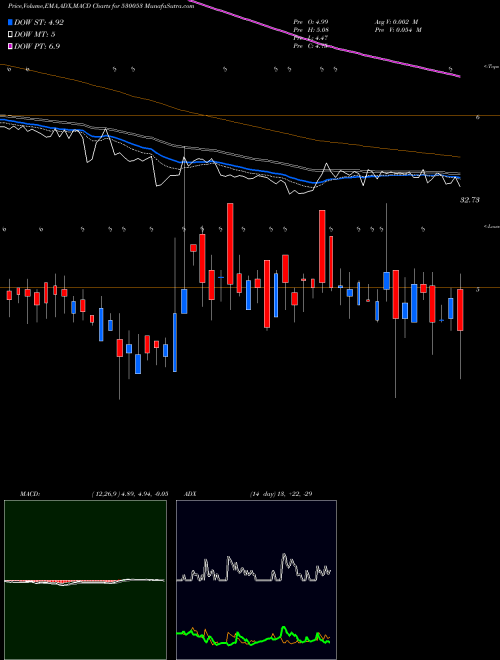Select the 'DOW ST: 4.92' legend label

[x=39, y=22]
